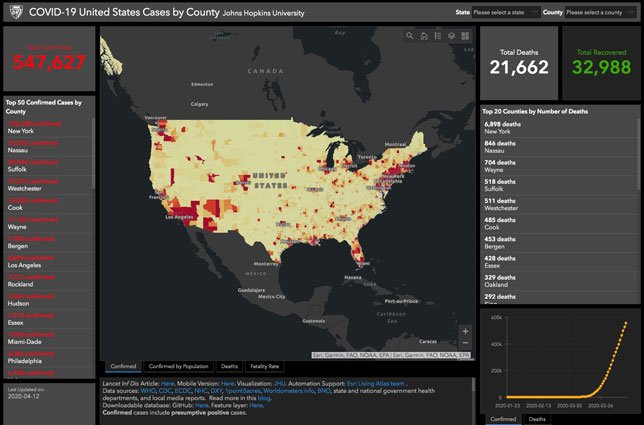Open the Worldometers.info data source link
Image resolution: width=644 pixels, height=425 pixels.
[x=289, y=391]
